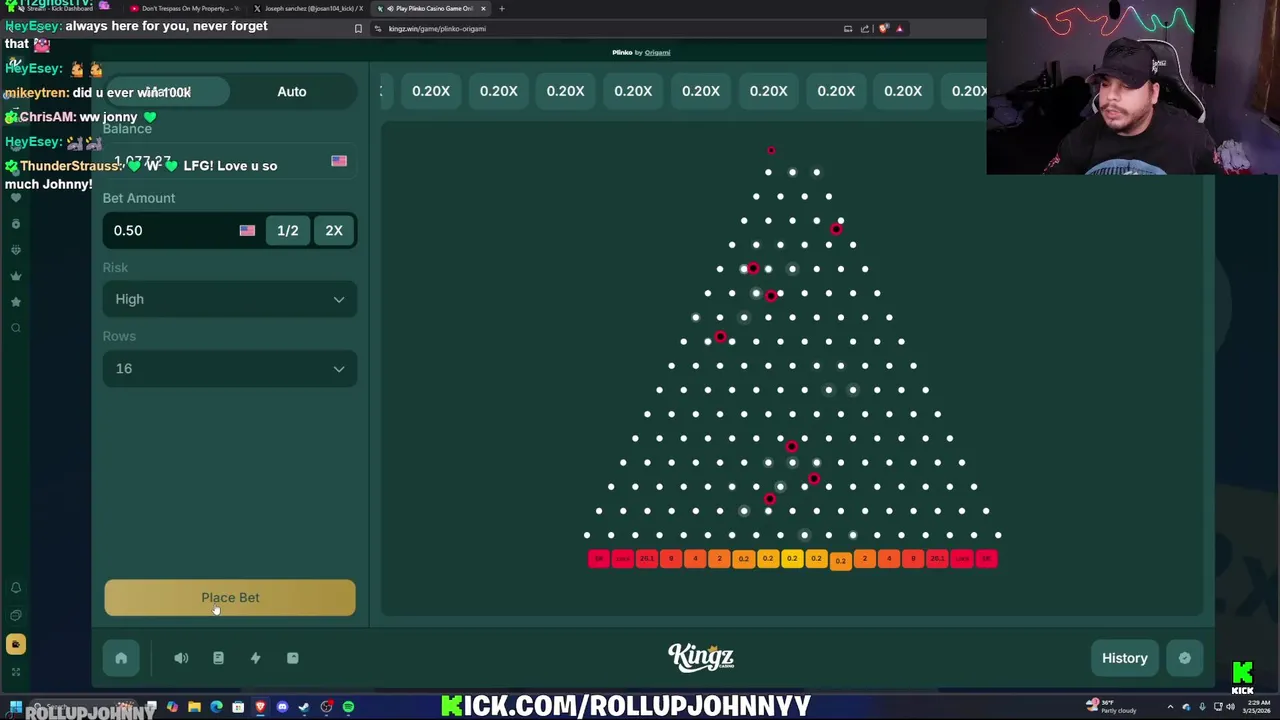This screenshot has height=720, width=1280.
Task: Open the Risk dropdown set to High
Action: click(x=230, y=299)
